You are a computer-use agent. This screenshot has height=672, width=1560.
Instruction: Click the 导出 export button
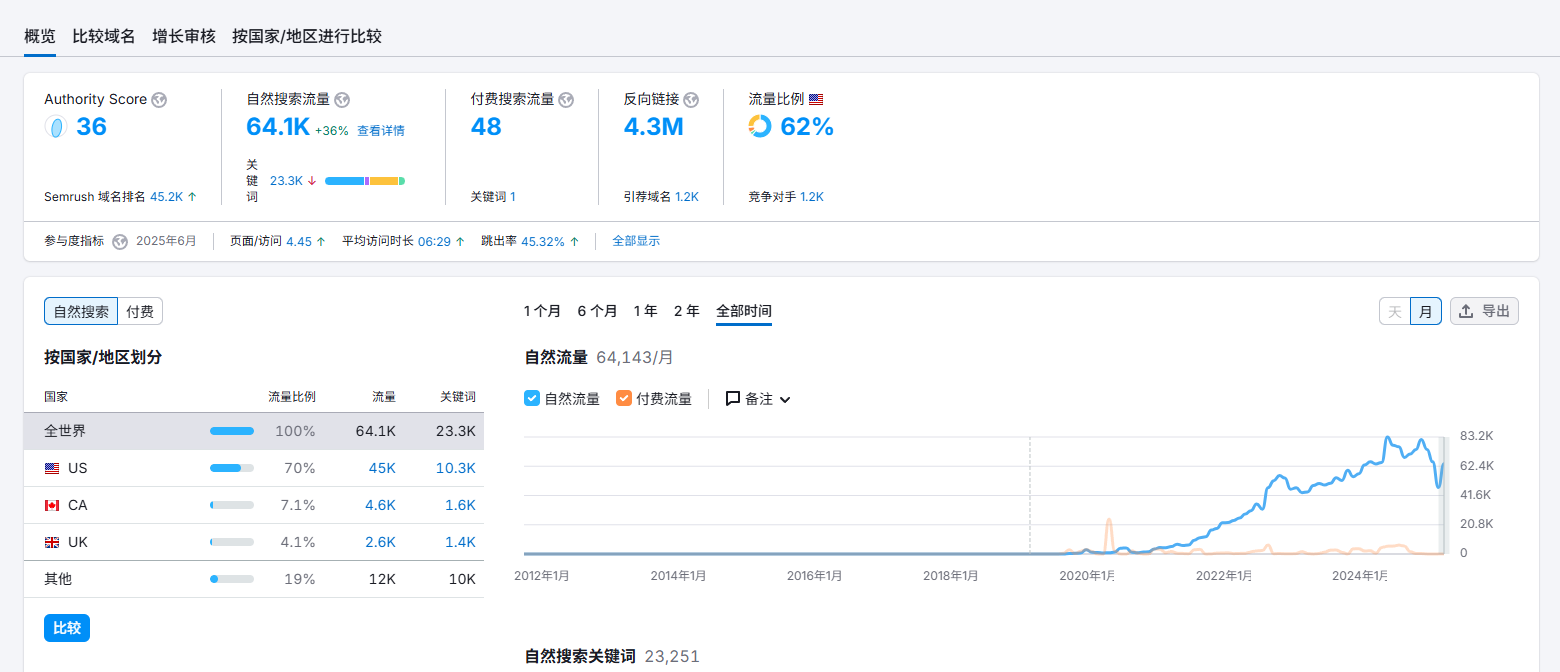click(1484, 311)
